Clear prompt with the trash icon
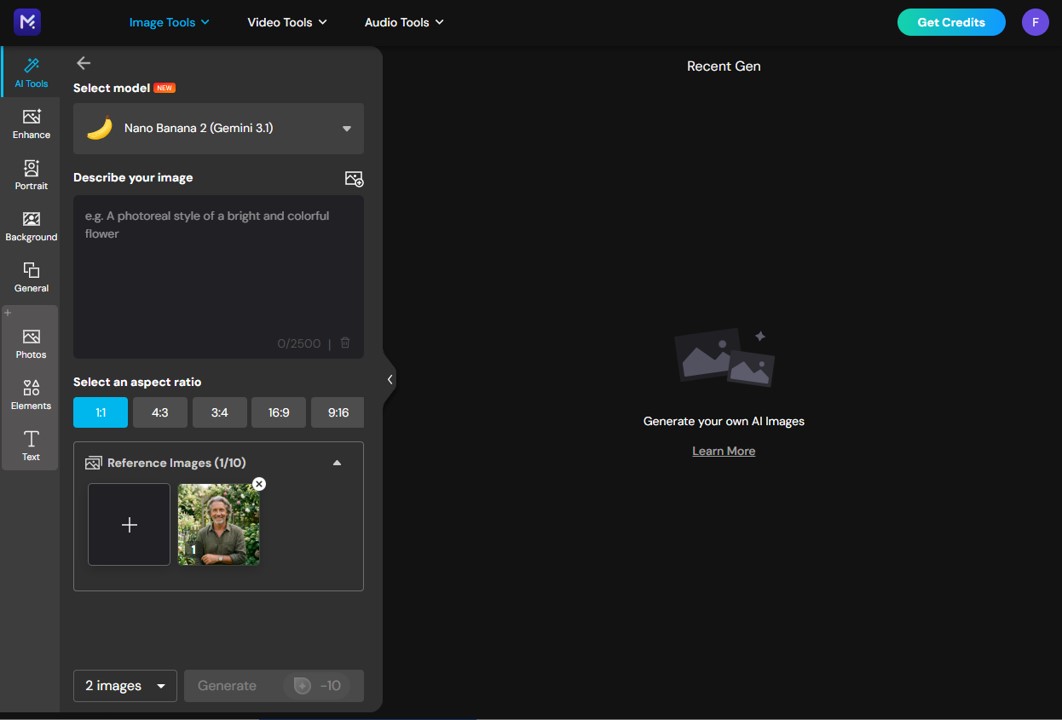This screenshot has height=720, width=1062. click(x=345, y=343)
